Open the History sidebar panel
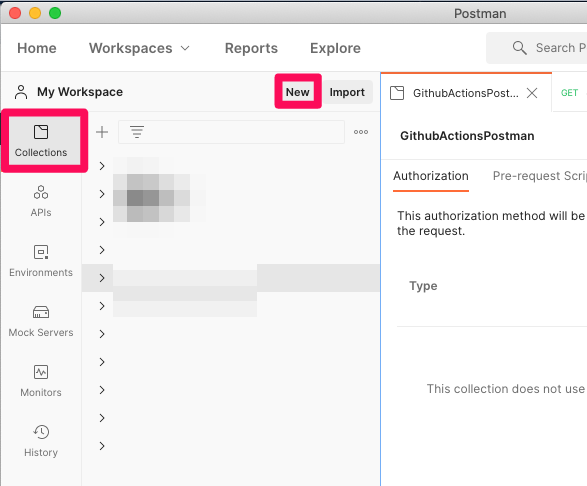 [41, 441]
